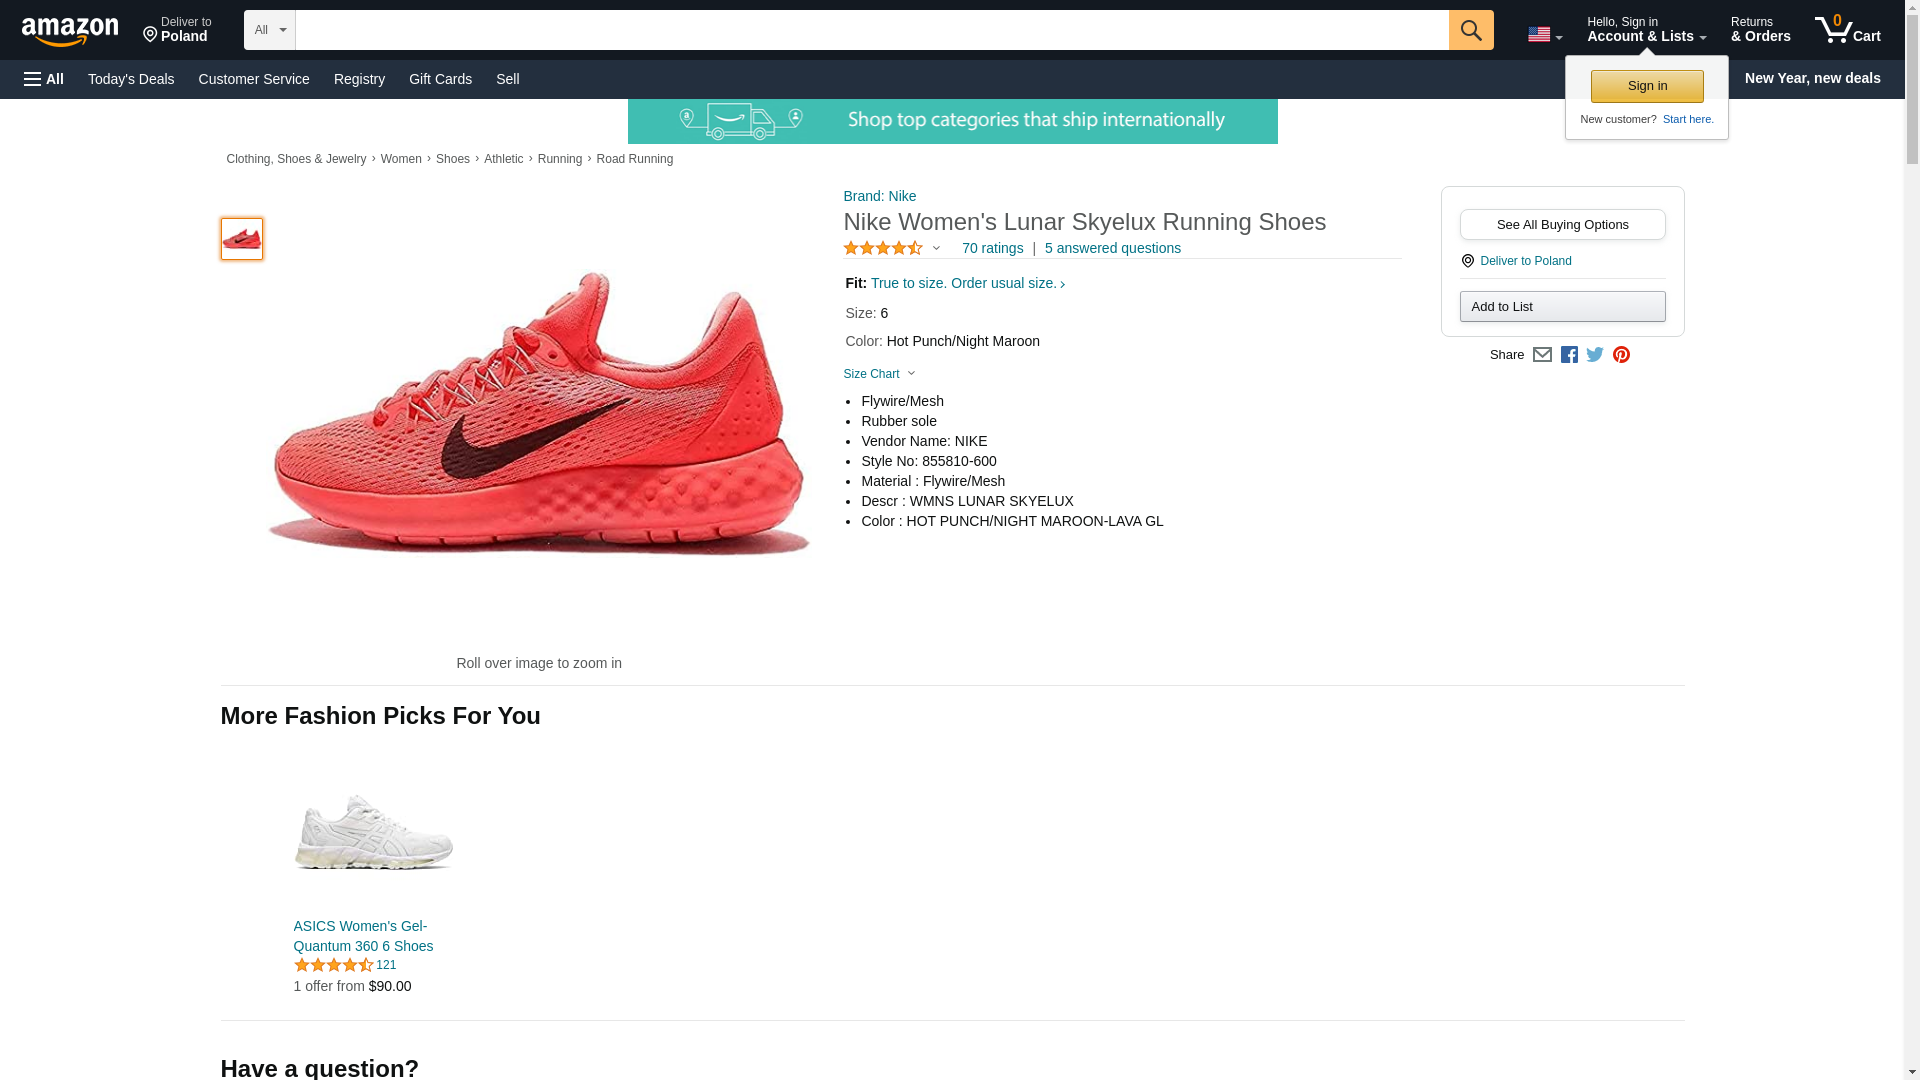
Task: Click the magnifying glass search button
Action: [1470, 30]
